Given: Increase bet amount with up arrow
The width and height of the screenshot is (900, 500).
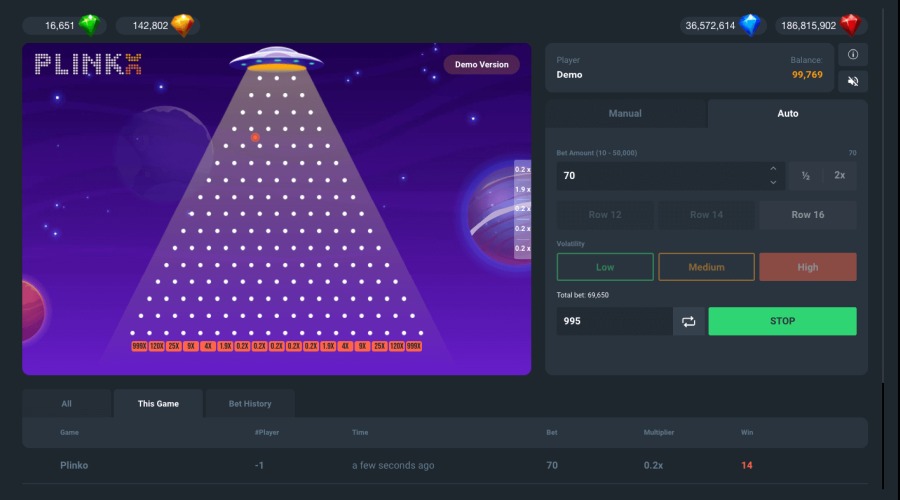Looking at the screenshot, I should 773,169.
